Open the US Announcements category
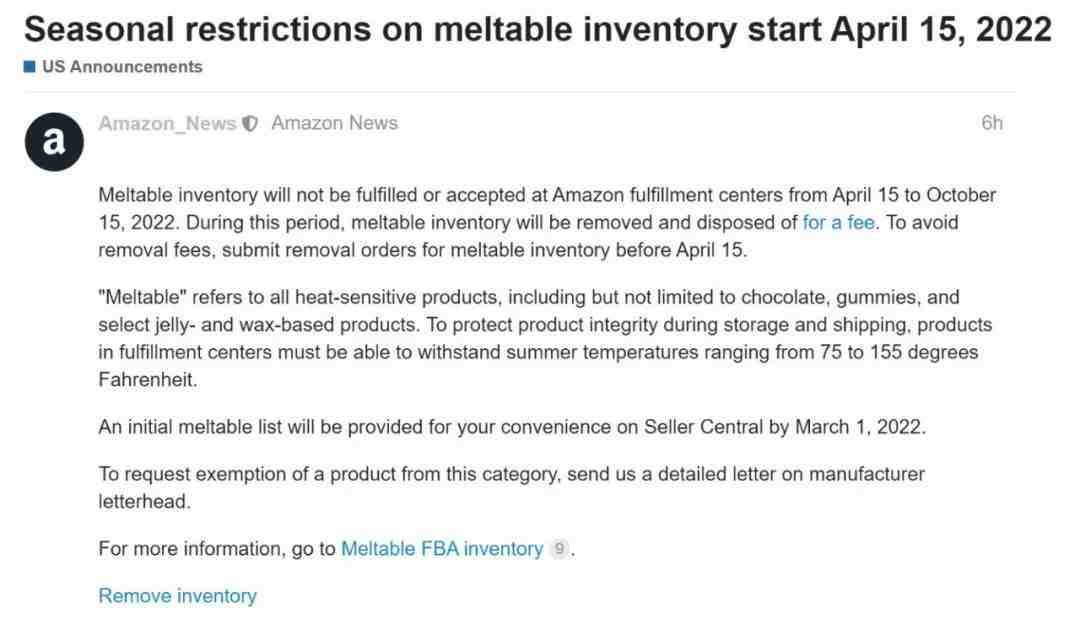The height and width of the screenshot is (624, 1080). coord(122,67)
